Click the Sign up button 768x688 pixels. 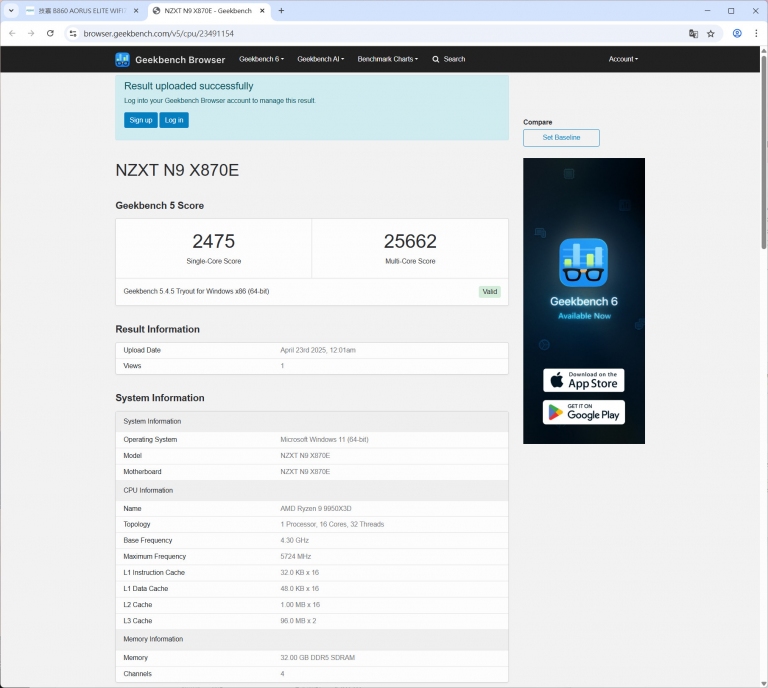[141, 120]
